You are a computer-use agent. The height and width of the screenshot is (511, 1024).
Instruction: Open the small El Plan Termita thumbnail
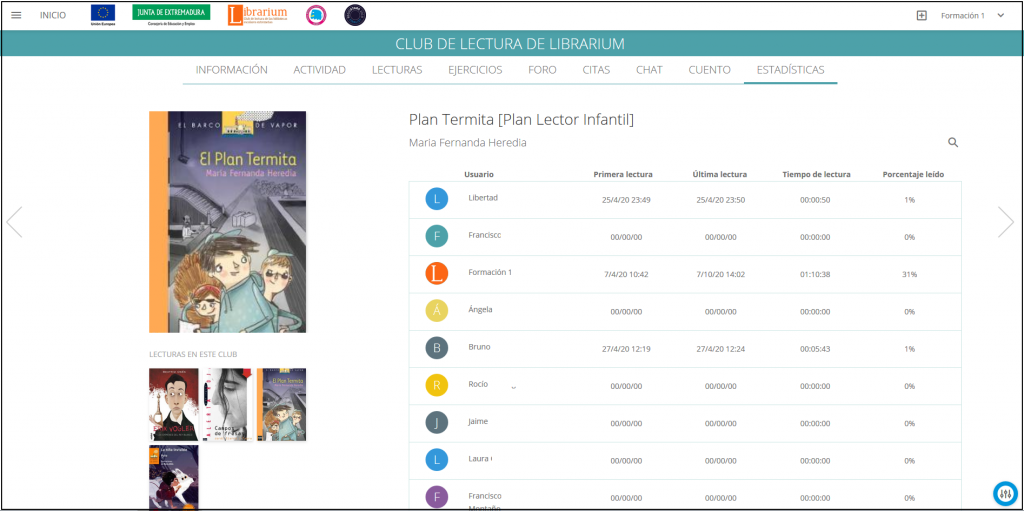[281, 404]
